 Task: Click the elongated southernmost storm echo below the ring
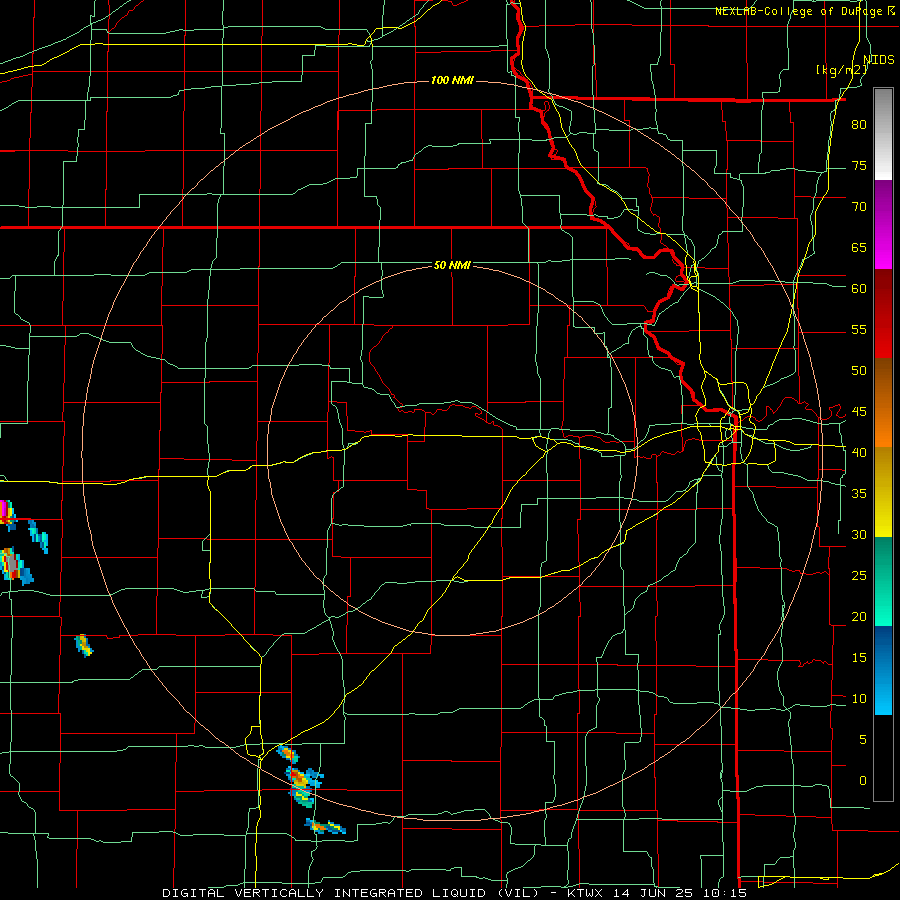click(325, 827)
